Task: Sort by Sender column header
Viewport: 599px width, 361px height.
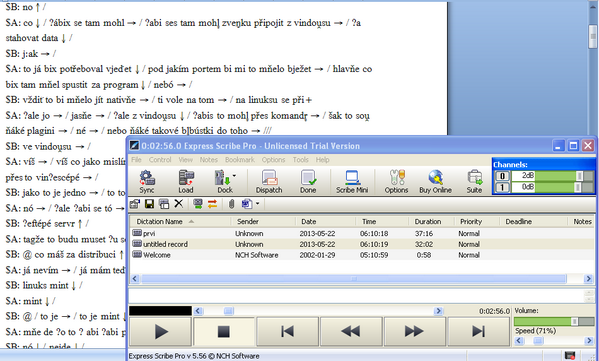Action: (x=263, y=222)
